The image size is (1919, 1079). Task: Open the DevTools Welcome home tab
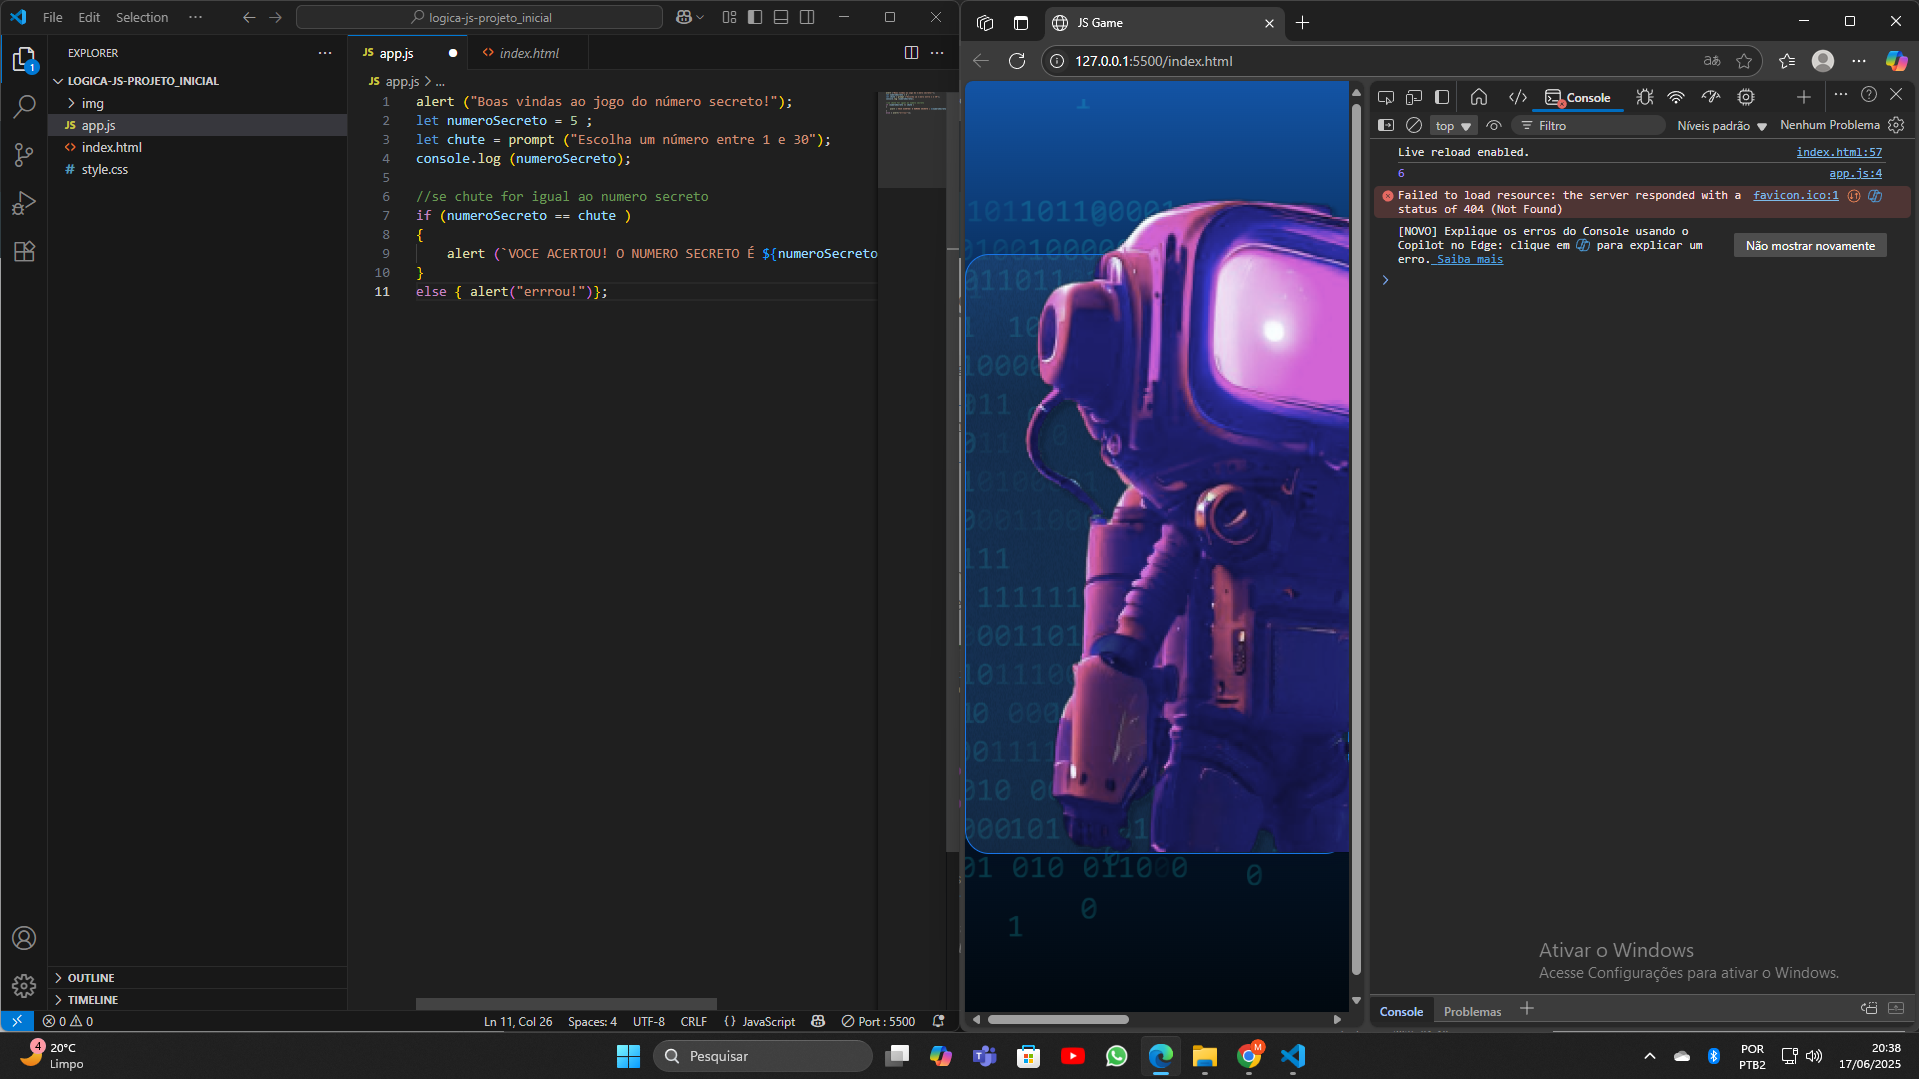coord(1479,97)
